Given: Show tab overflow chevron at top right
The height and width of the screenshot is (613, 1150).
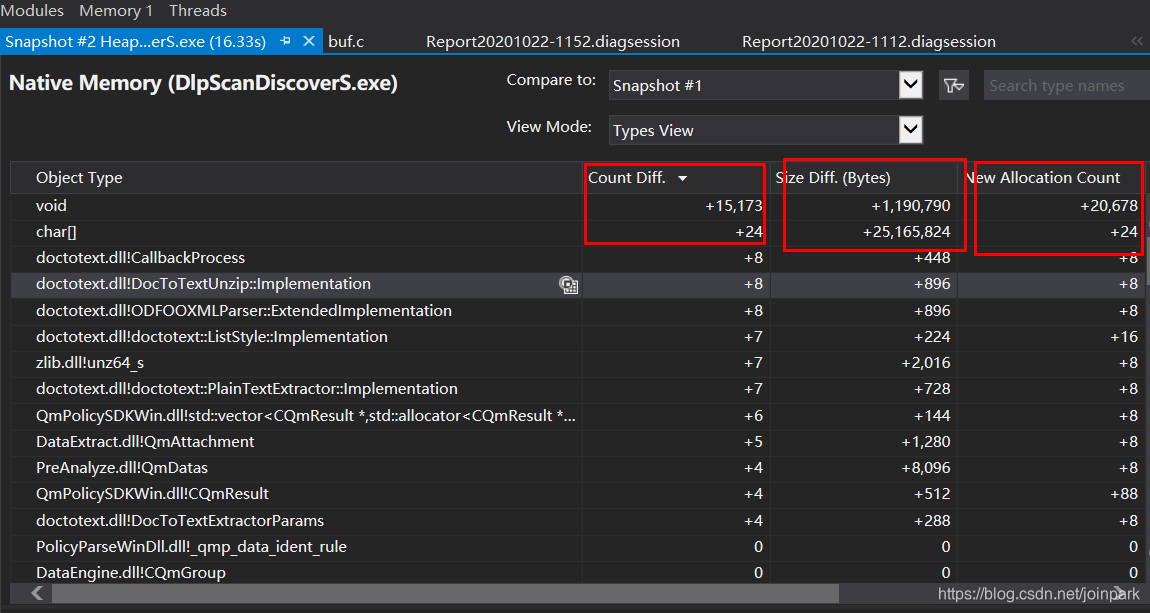Looking at the screenshot, I should [1137, 42].
